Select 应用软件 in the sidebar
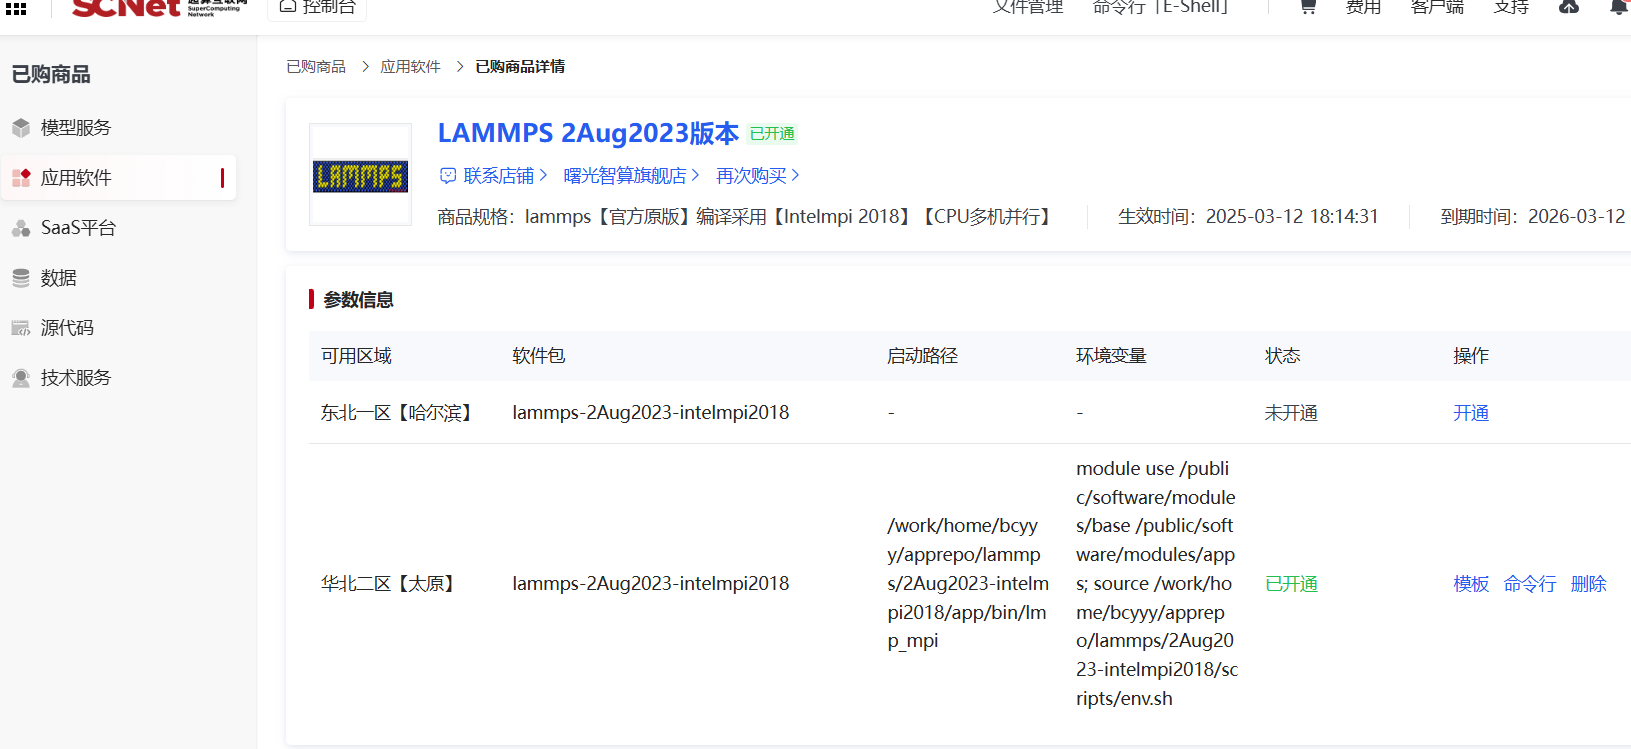 (76, 178)
